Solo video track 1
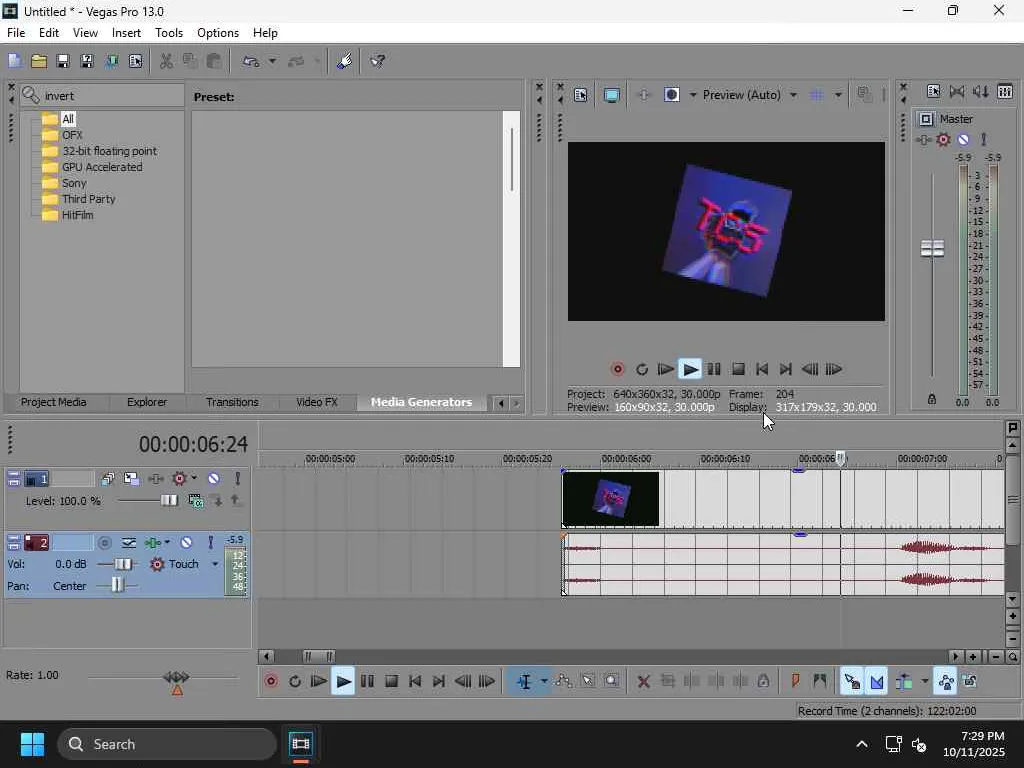This screenshot has height=768, width=1024. pyautogui.click(x=238, y=479)
